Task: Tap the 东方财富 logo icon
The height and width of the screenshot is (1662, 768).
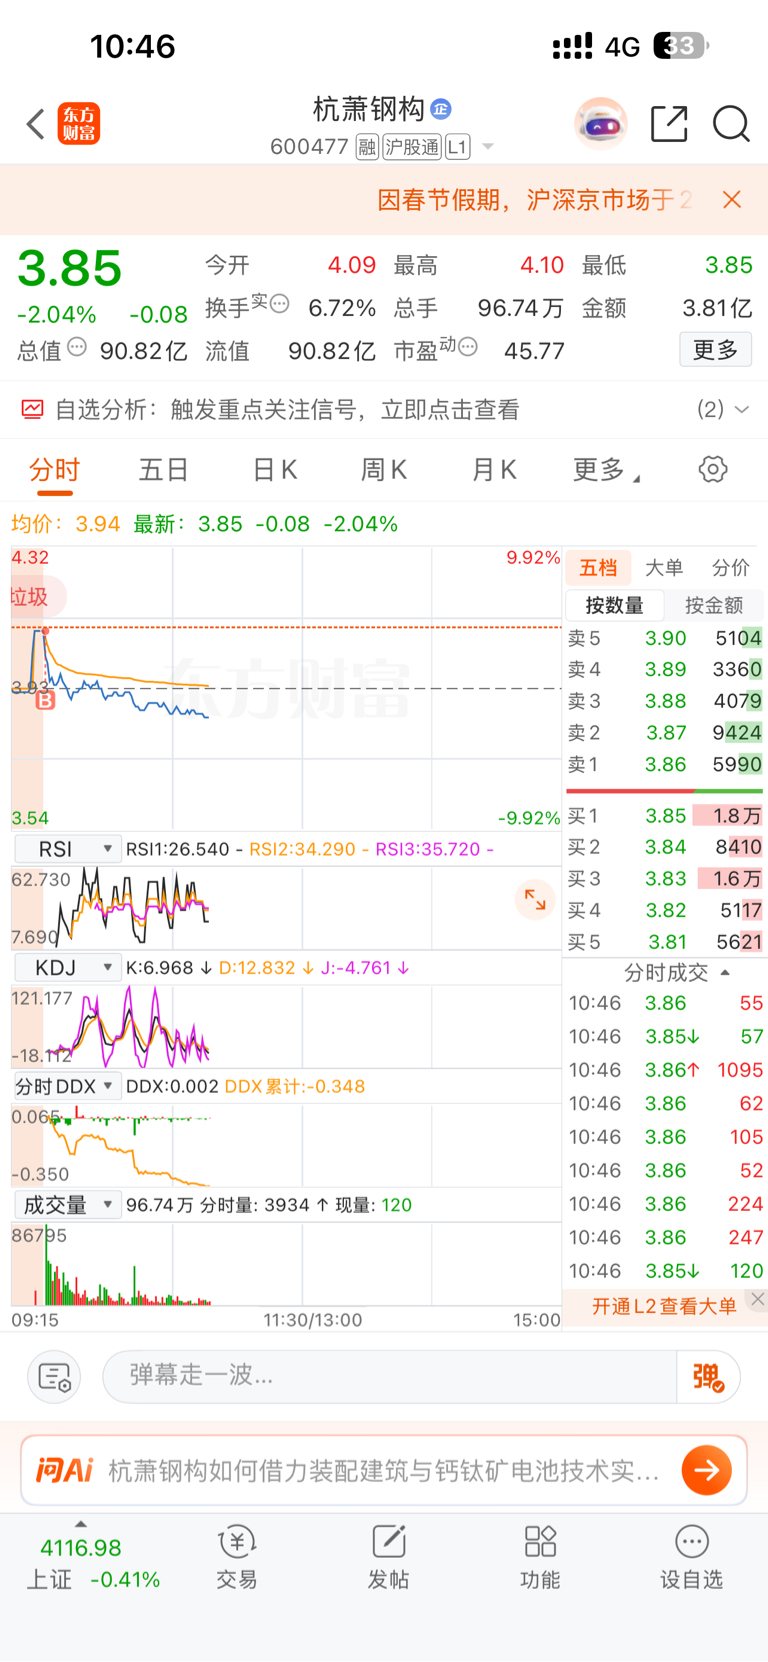Action: (78, 124)
